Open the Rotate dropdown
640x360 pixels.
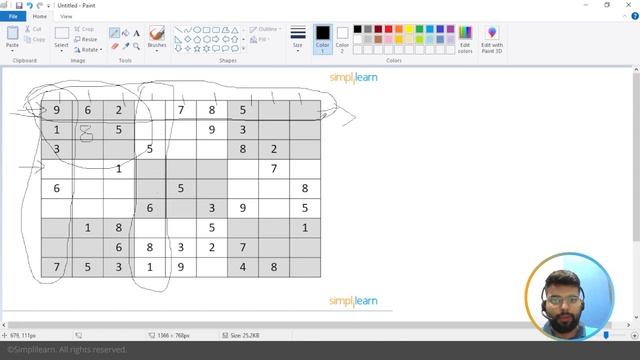coord(88,49)
